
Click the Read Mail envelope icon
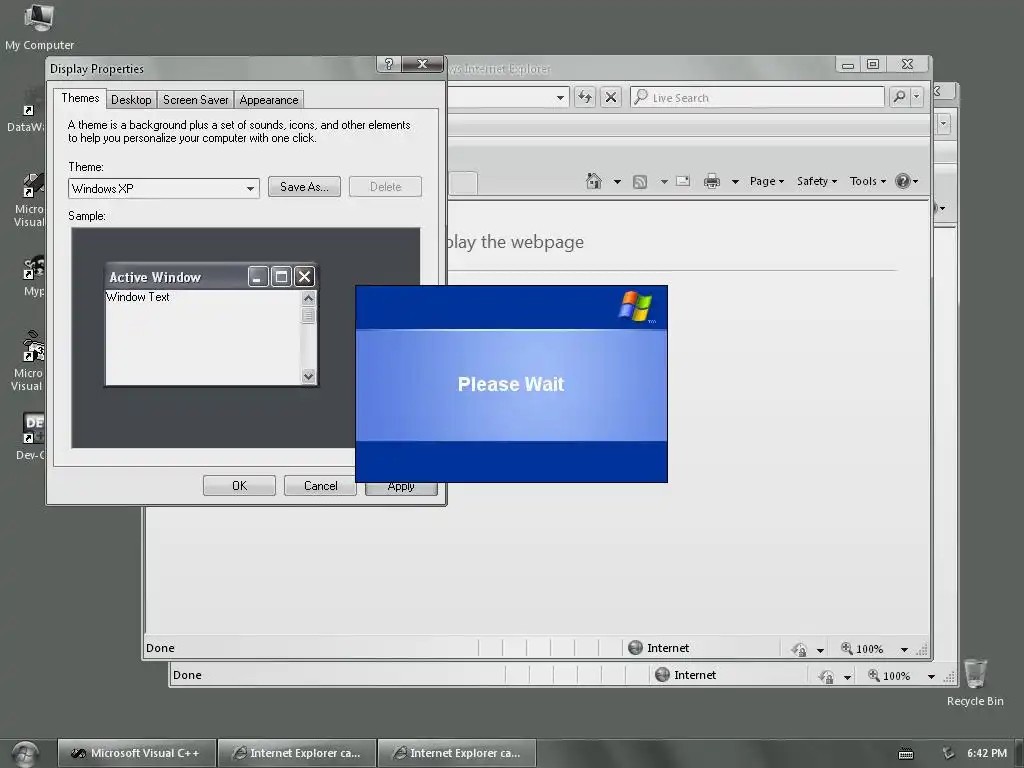point(683,181)
